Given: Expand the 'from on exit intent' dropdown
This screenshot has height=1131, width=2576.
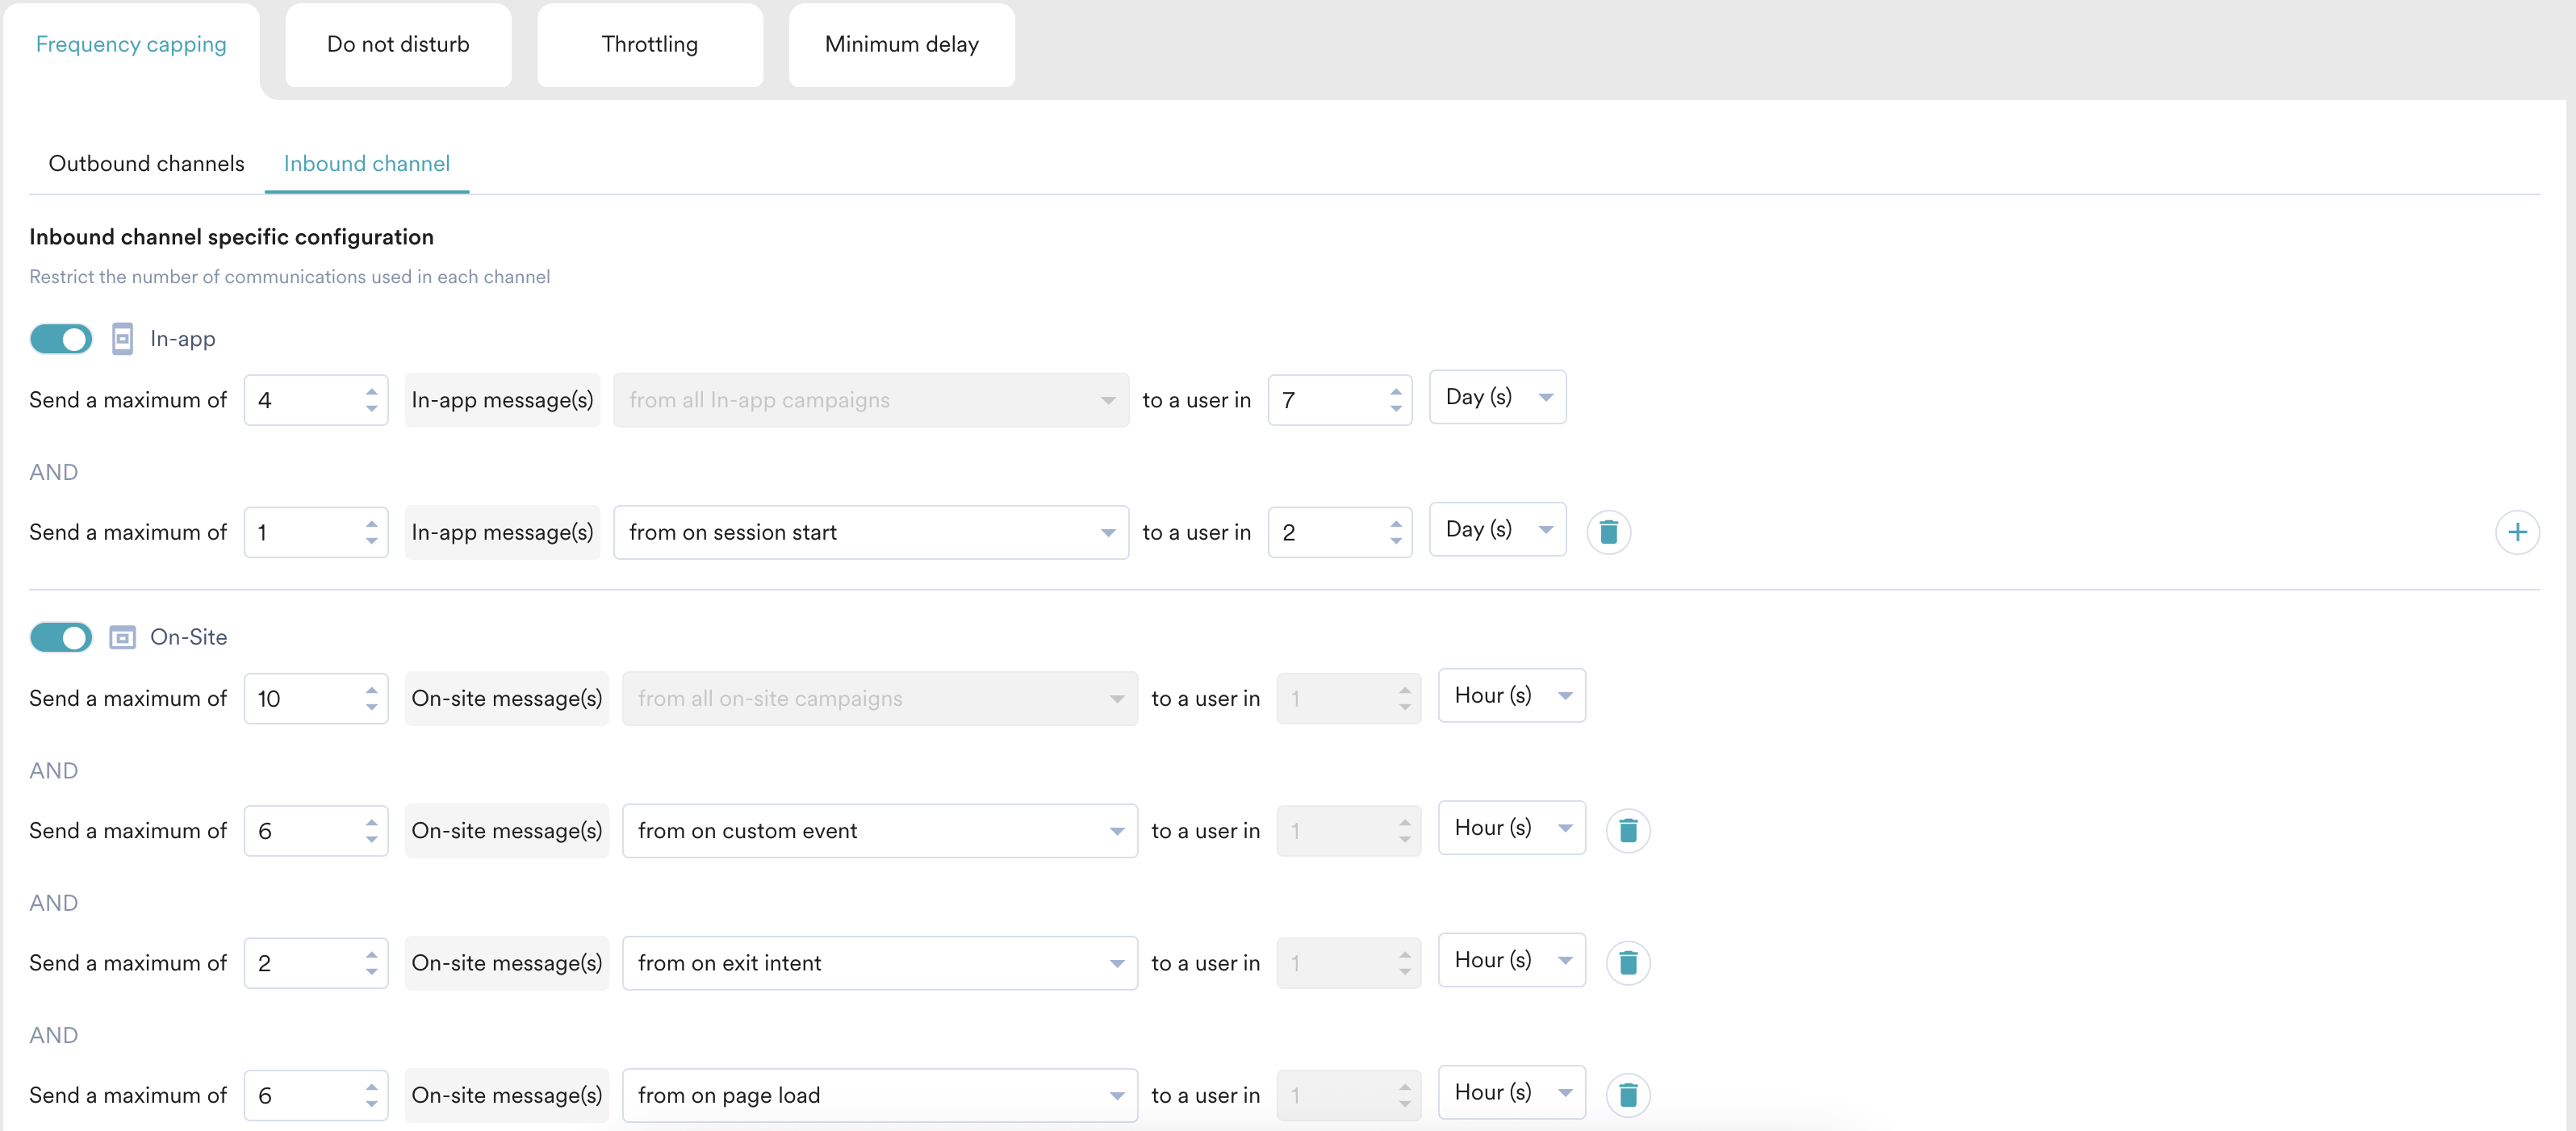Looking at the screenshot, I should click(879, 962).
